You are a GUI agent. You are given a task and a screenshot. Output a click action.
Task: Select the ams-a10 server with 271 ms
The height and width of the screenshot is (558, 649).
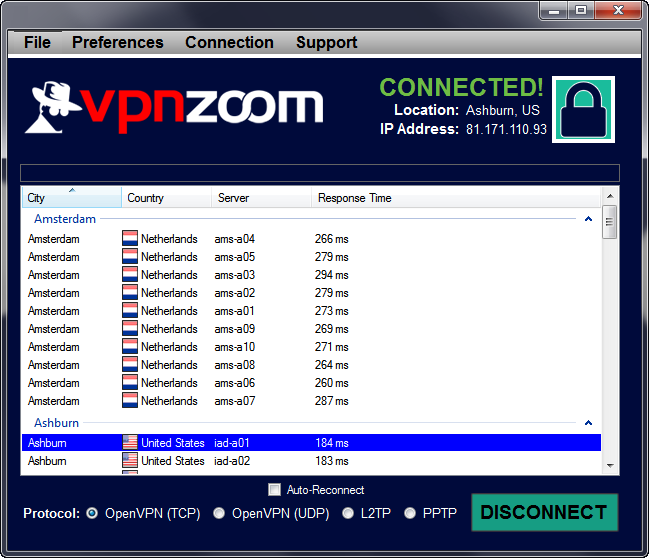311,346
